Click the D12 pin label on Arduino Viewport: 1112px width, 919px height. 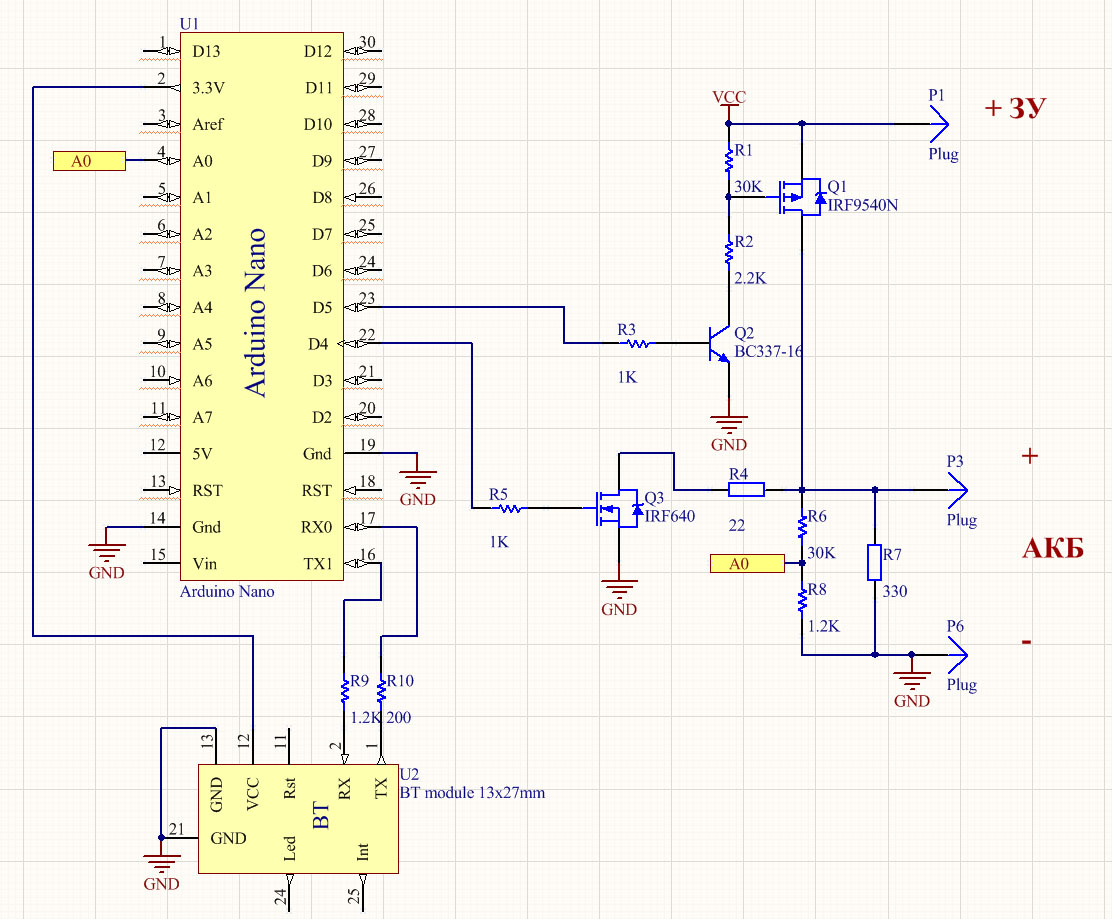[318, 51]
